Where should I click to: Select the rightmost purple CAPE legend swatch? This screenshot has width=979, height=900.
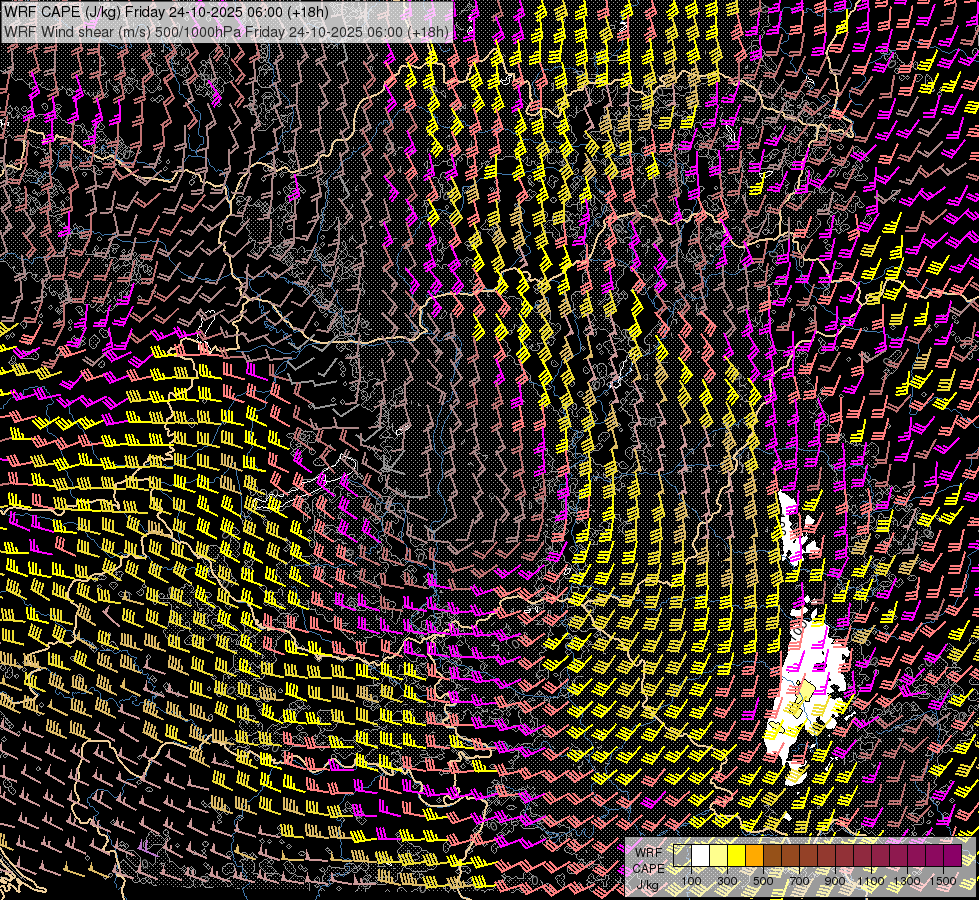coord(952,855)
